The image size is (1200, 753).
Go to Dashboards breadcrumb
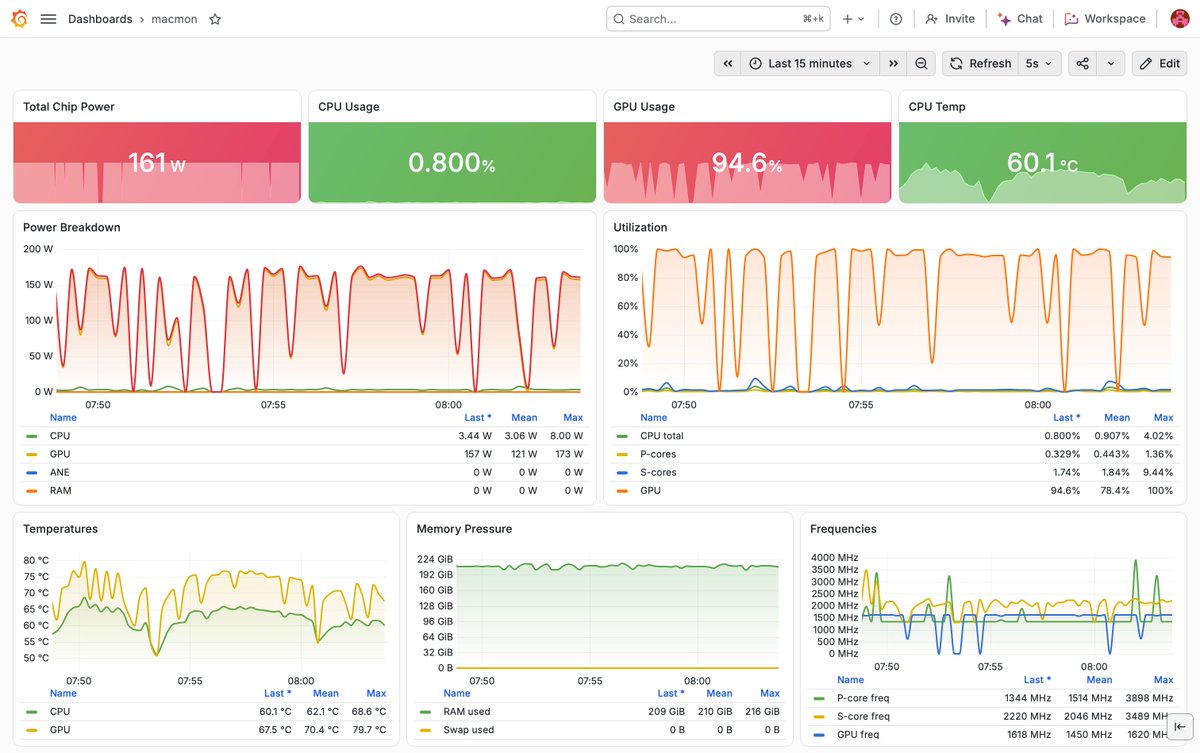pos(100,19)
